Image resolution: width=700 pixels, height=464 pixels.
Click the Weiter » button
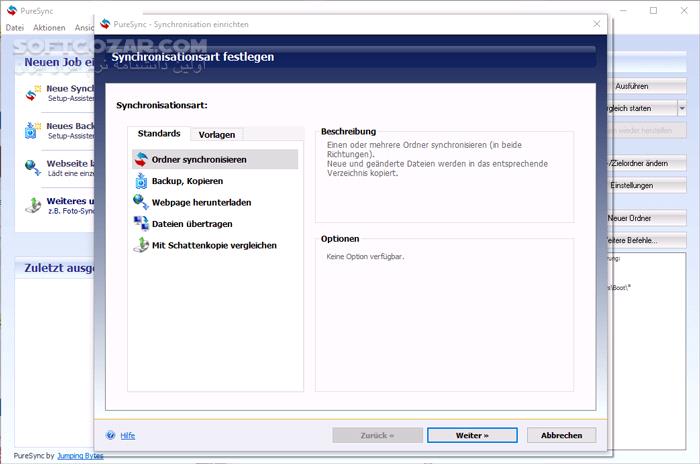[472, 435]
